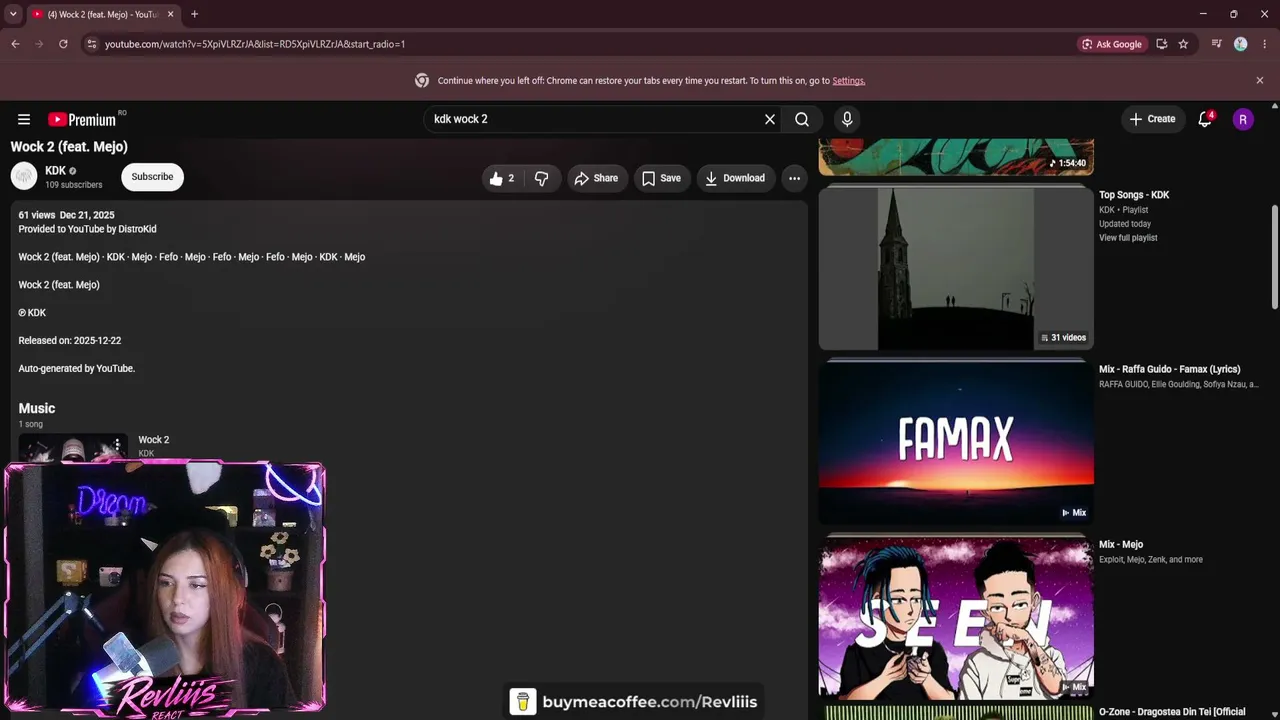This screenshot has width=1280, height=720.
Task: Open the Top Songs - KDK playlist thumbnail
Action: [956, 268]
